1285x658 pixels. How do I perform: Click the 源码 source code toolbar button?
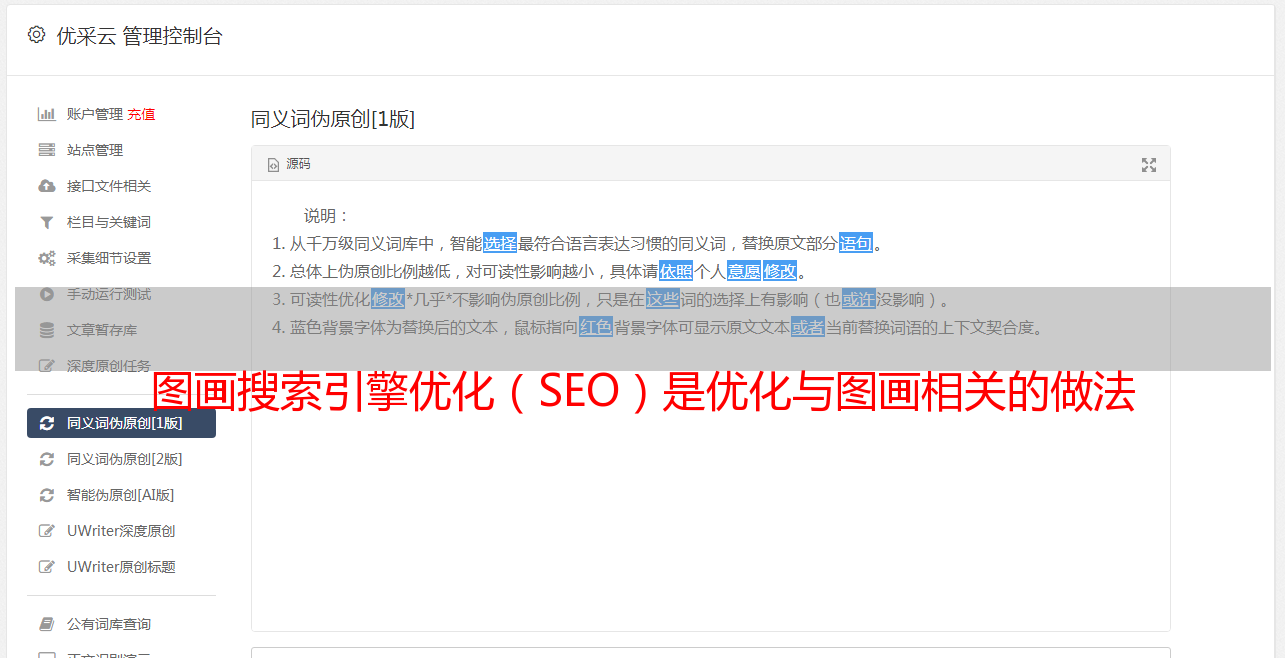[x=289, y=164]
